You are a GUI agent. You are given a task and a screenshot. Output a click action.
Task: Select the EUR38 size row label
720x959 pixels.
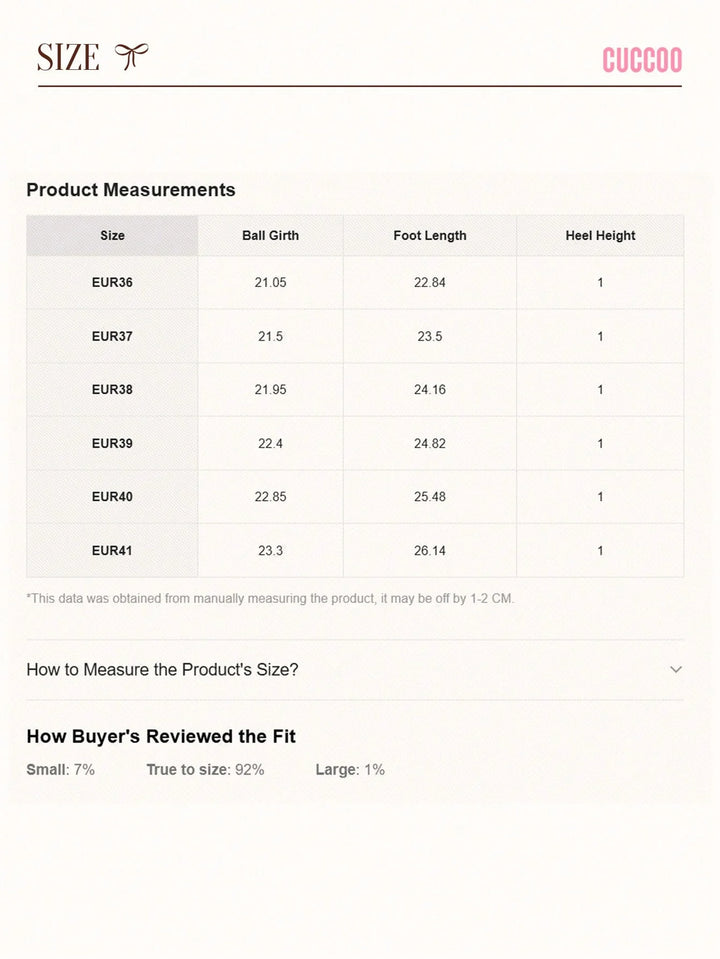point(112,390)
